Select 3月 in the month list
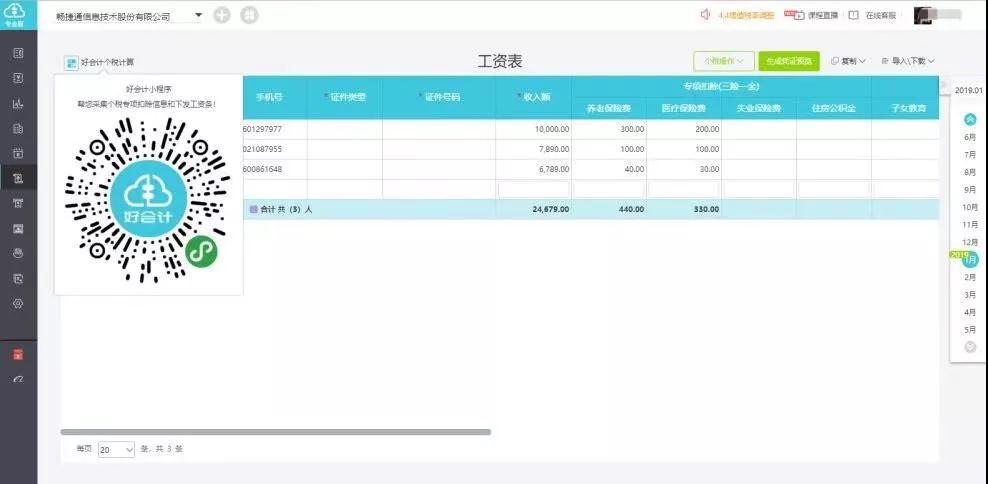 tap(970, 295)
